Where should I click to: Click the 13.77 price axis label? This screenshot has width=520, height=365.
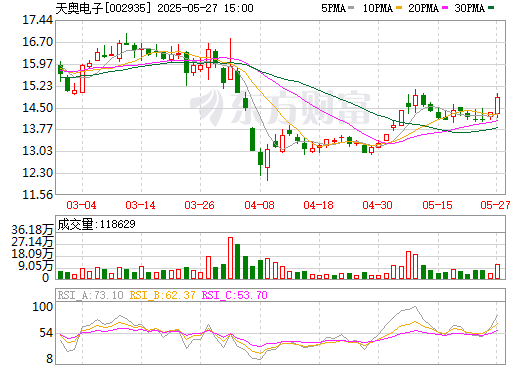37,129
